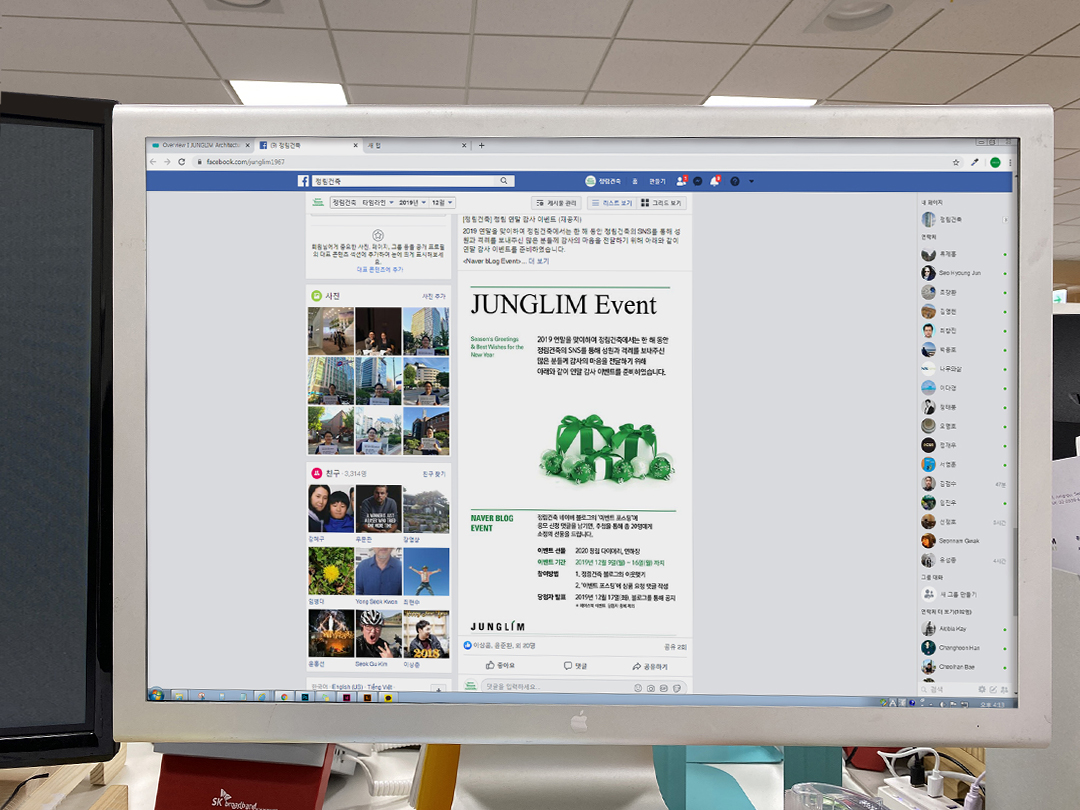Screen dimensions: 1080x810
Task: Open the 타임라인 dropdown
Action: pos(377,202)
